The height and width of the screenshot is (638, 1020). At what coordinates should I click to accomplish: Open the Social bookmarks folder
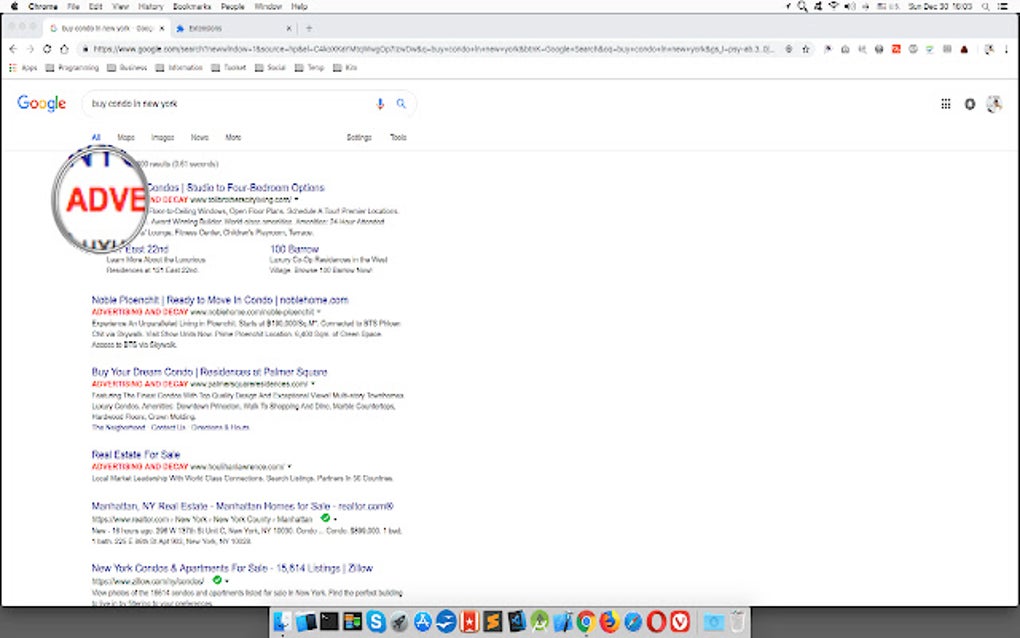(x=270, y=68)
